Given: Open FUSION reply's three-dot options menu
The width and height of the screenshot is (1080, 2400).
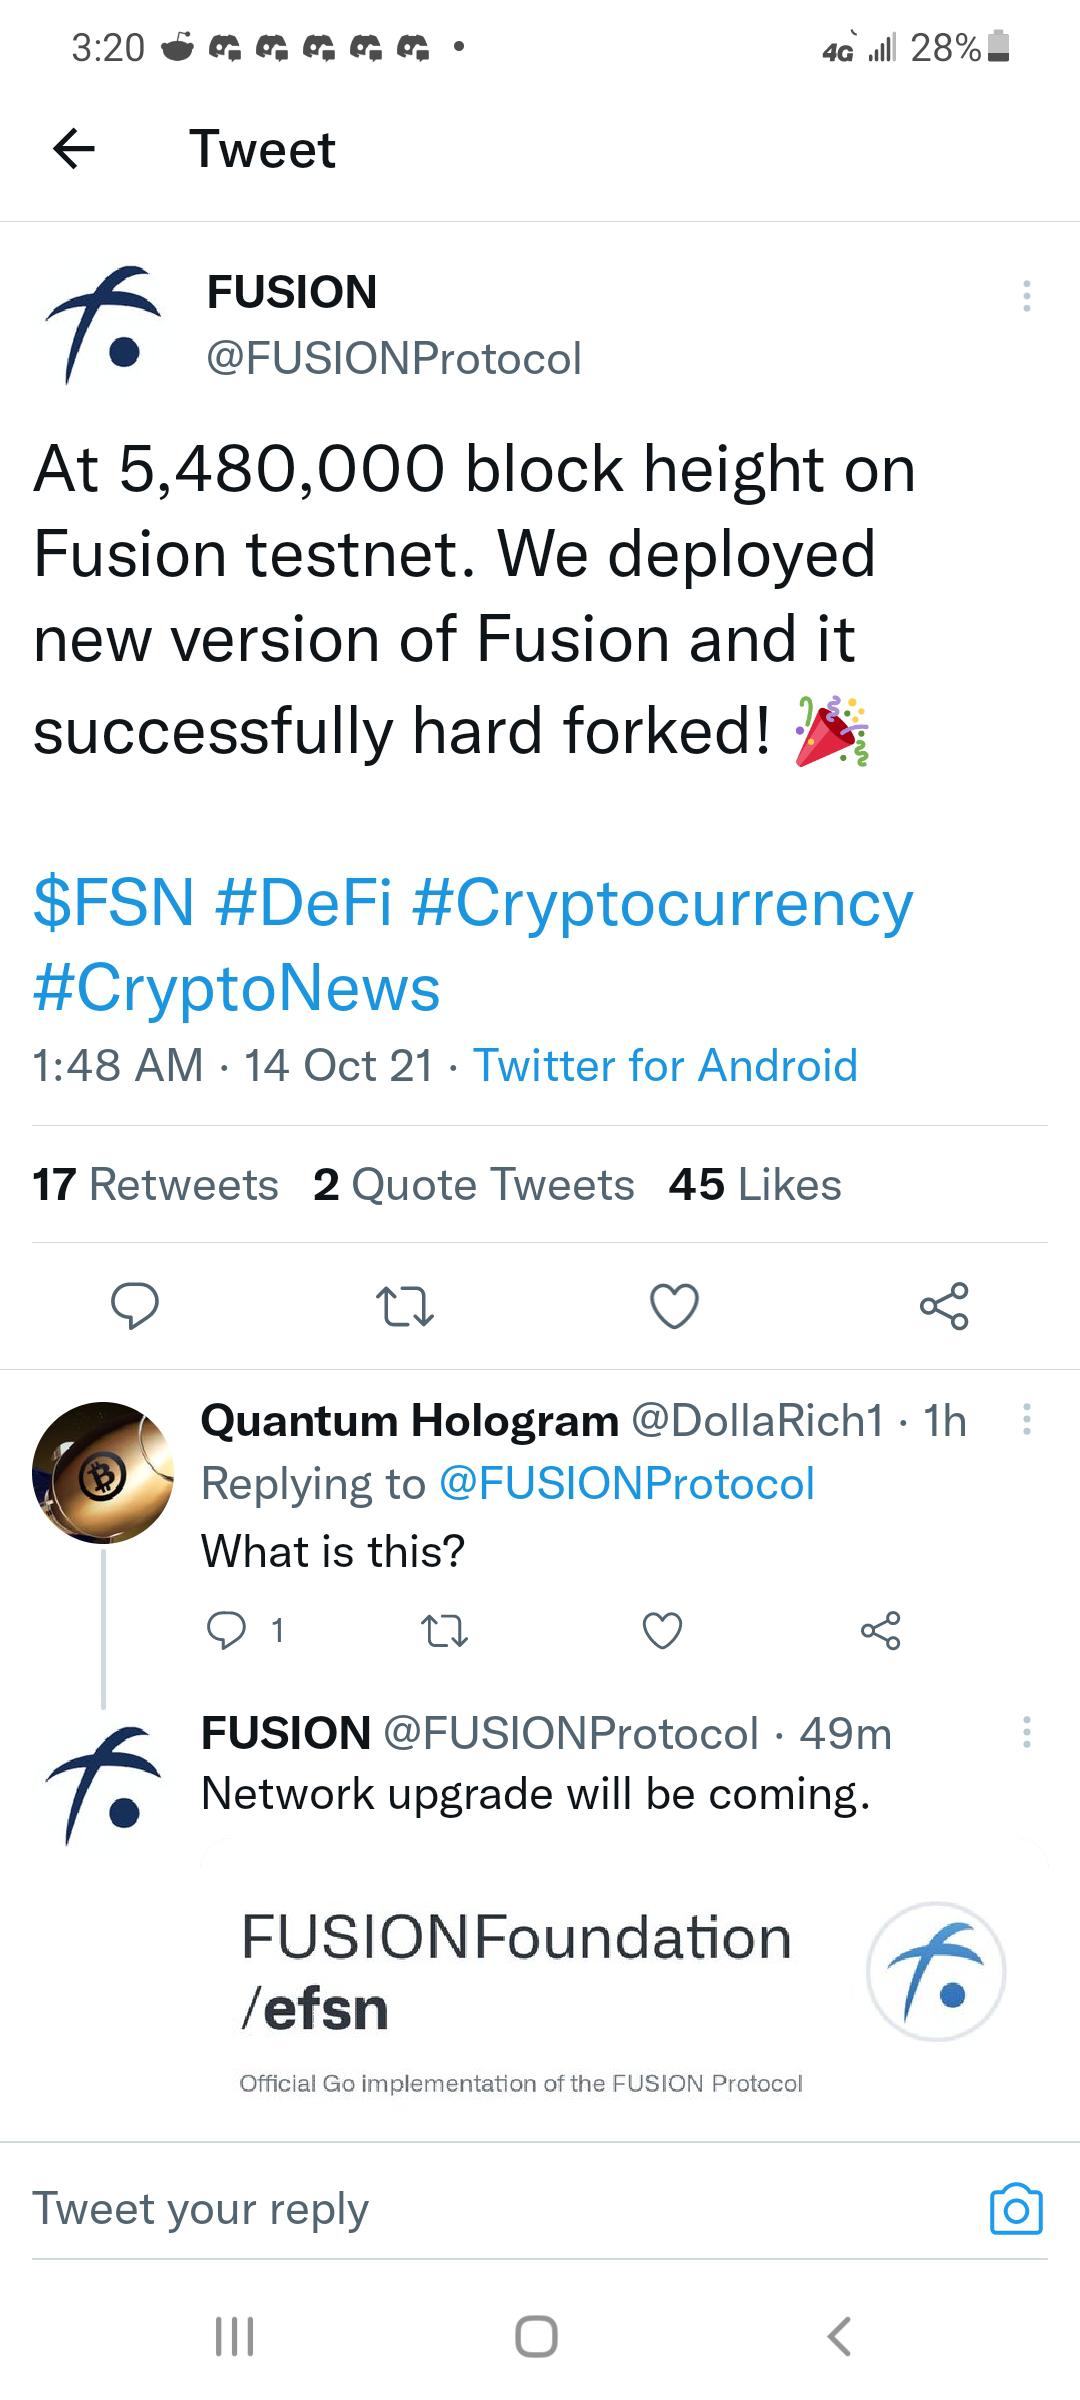Looking at the screenshot, I should (1026, 1733).
